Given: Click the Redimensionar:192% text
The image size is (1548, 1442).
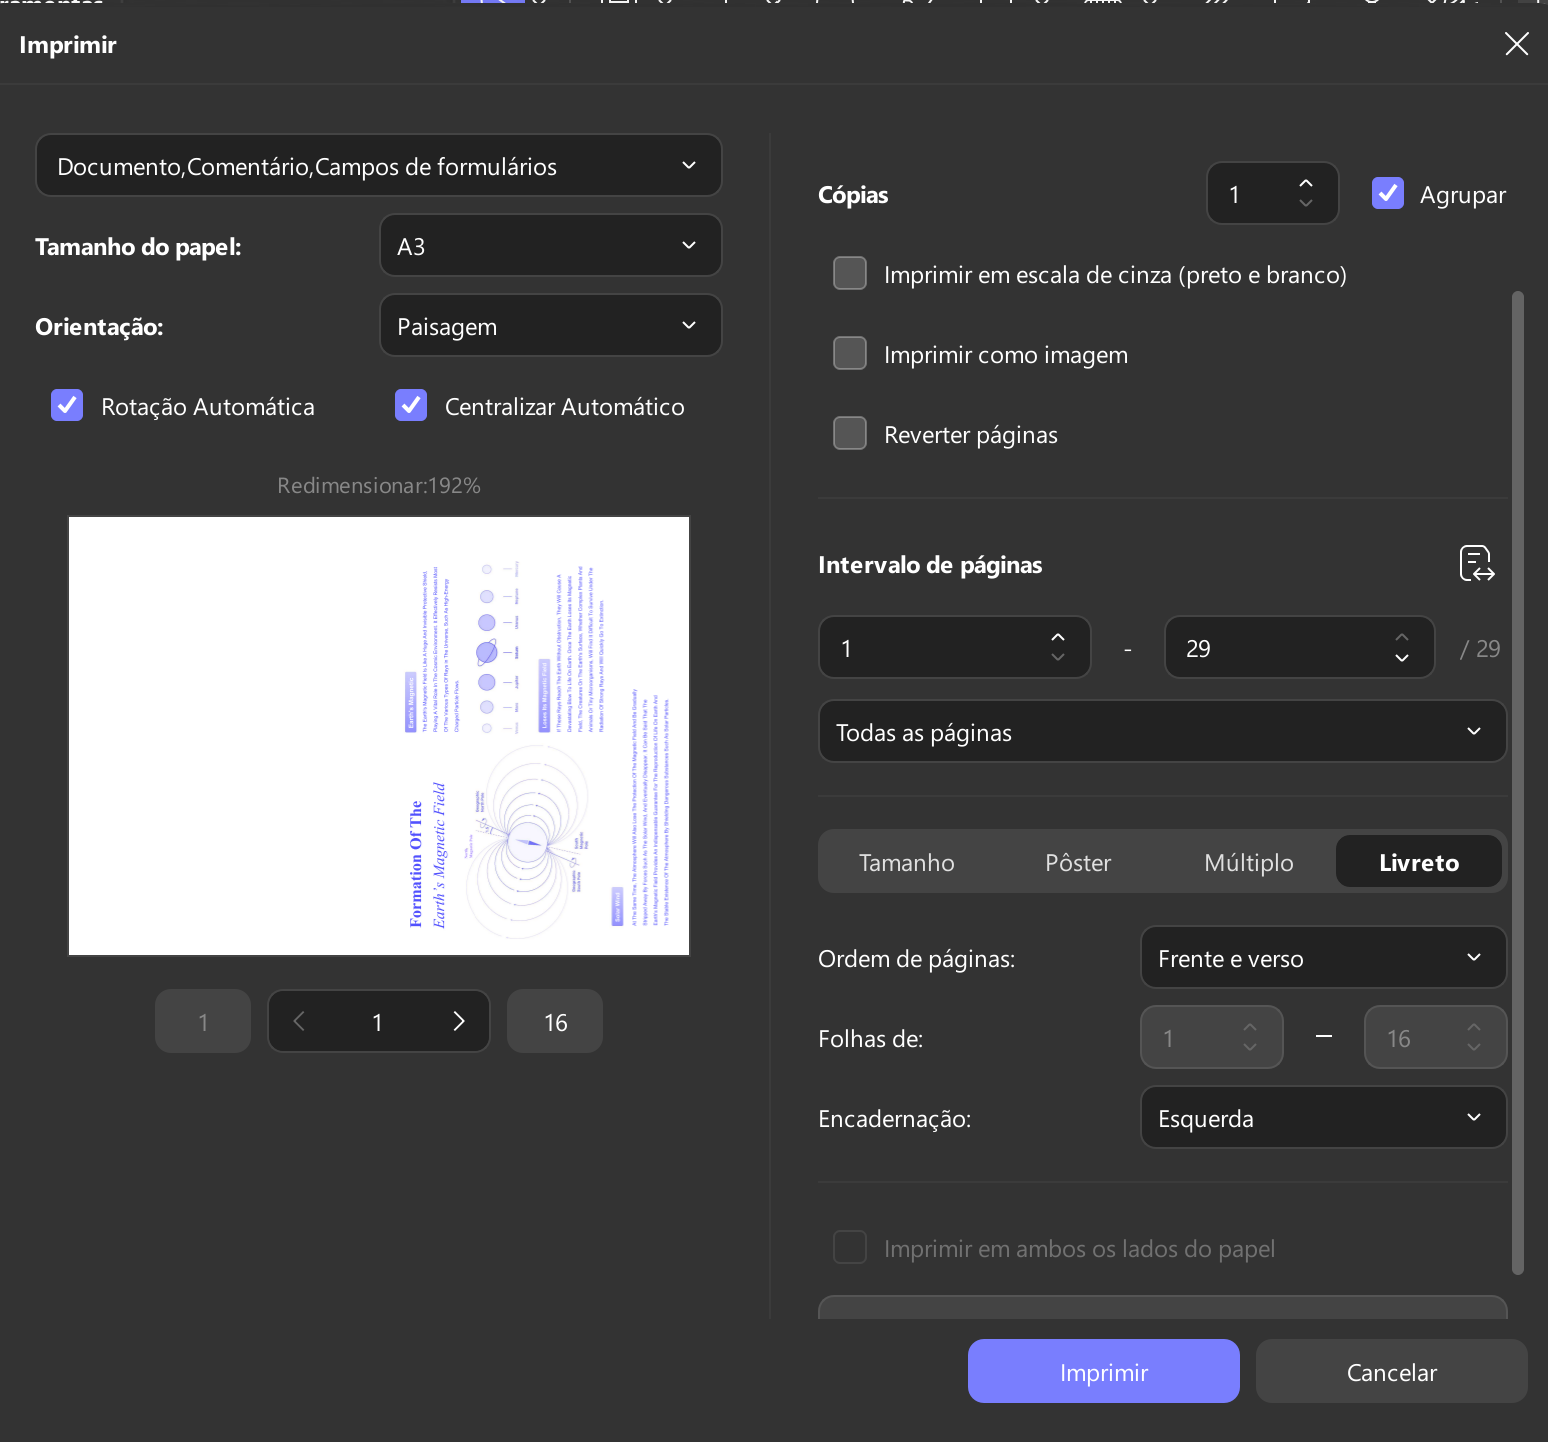Looking at the screenshot, I should tap(379, 485).
